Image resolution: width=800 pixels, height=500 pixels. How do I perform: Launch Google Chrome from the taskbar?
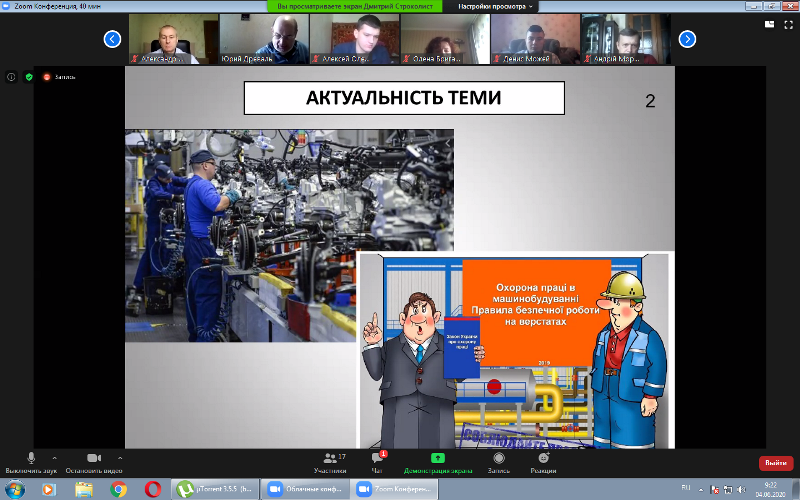click(x=118, y=489)
